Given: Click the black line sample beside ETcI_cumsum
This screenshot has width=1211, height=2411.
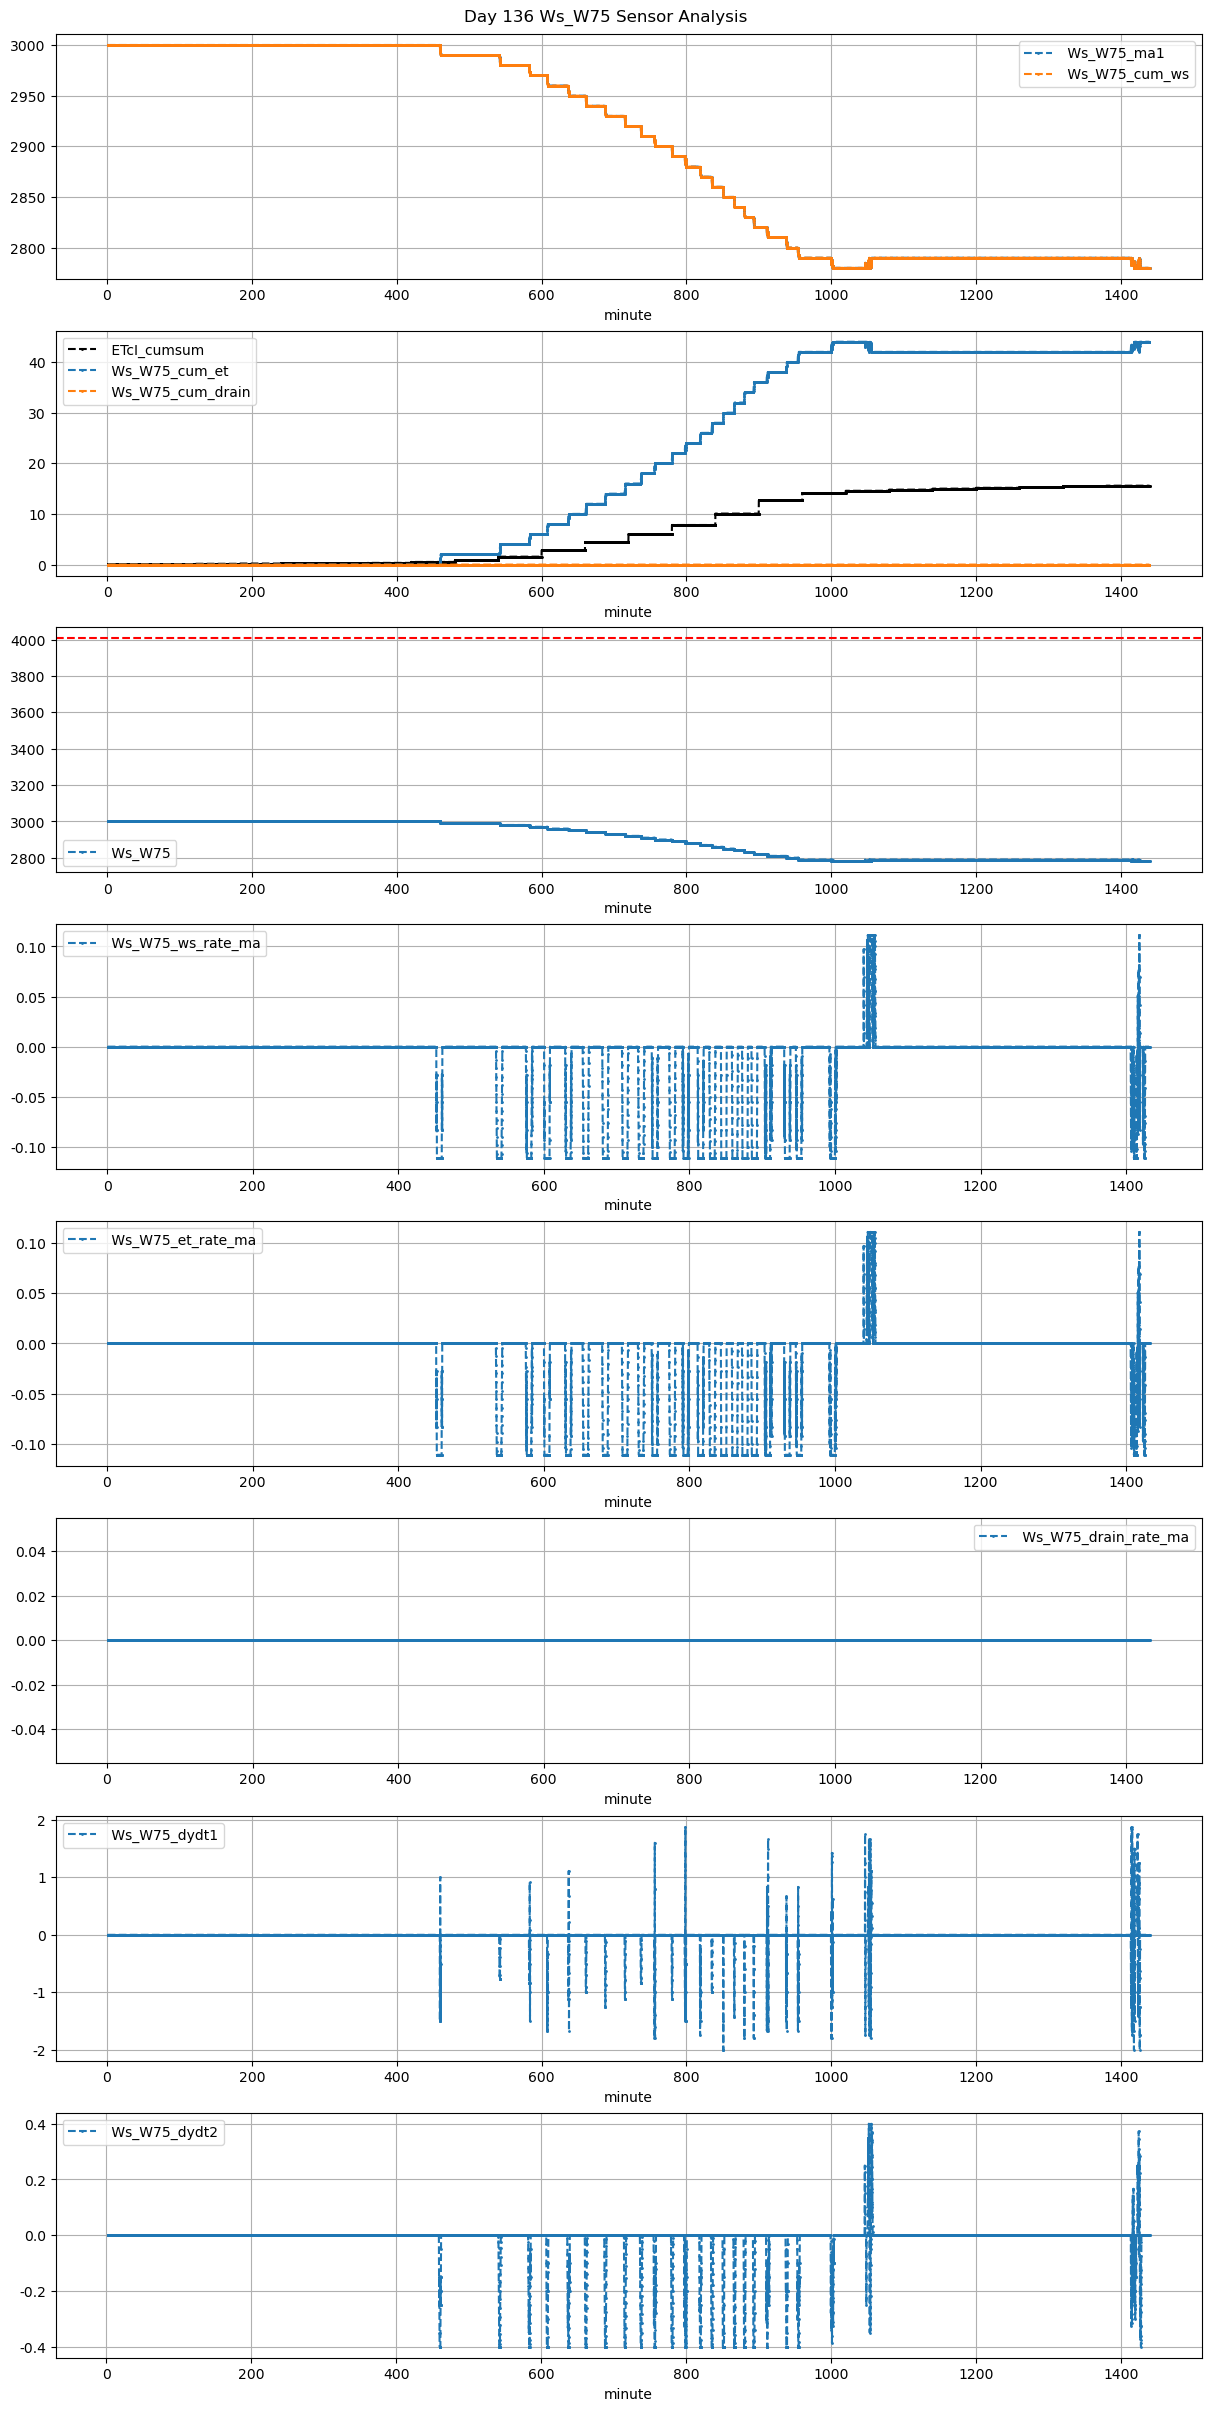Looking at the screenshot, I should (81, 350).
